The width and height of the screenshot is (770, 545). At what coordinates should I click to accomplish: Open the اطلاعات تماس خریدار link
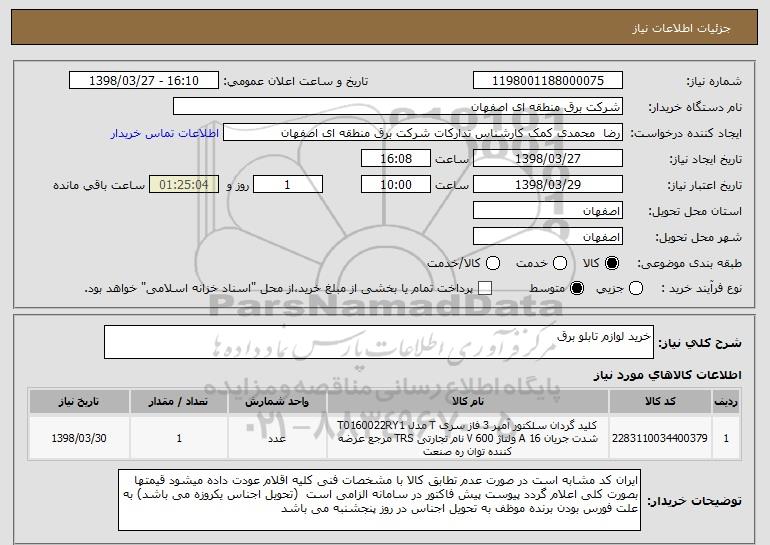165,133
